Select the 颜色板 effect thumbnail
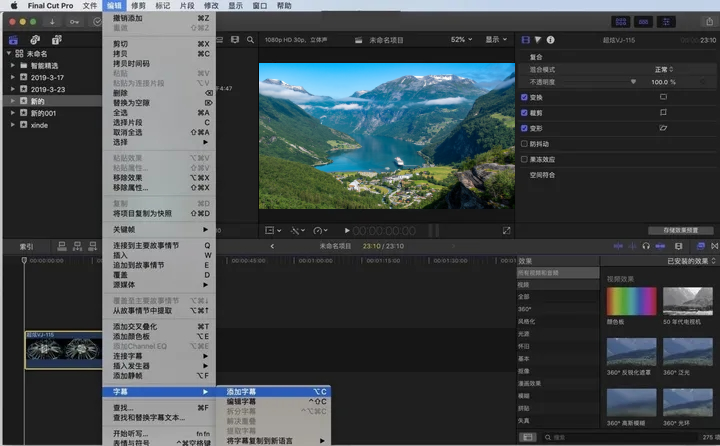720x446 pixels. pos(631,301)
